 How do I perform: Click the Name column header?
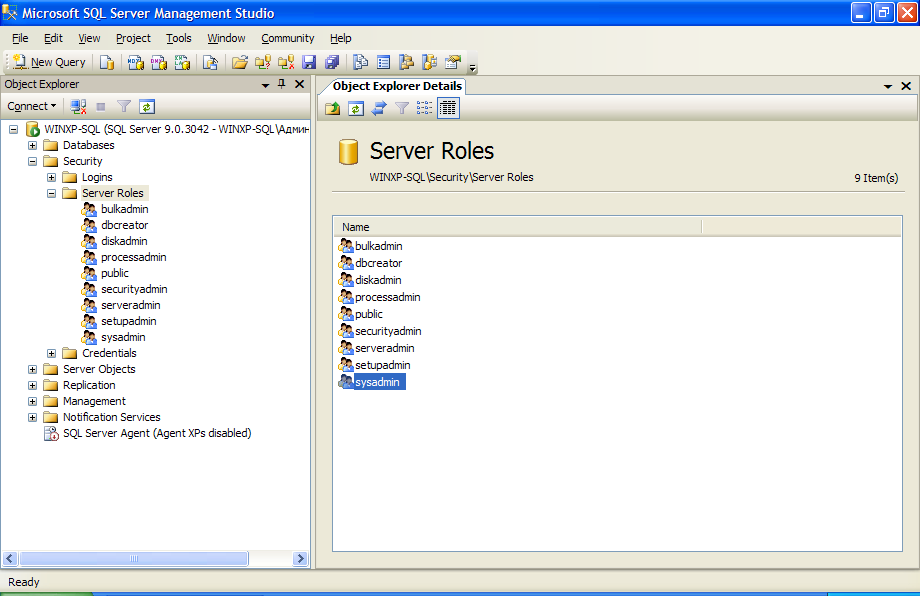[x=518, y=227]
